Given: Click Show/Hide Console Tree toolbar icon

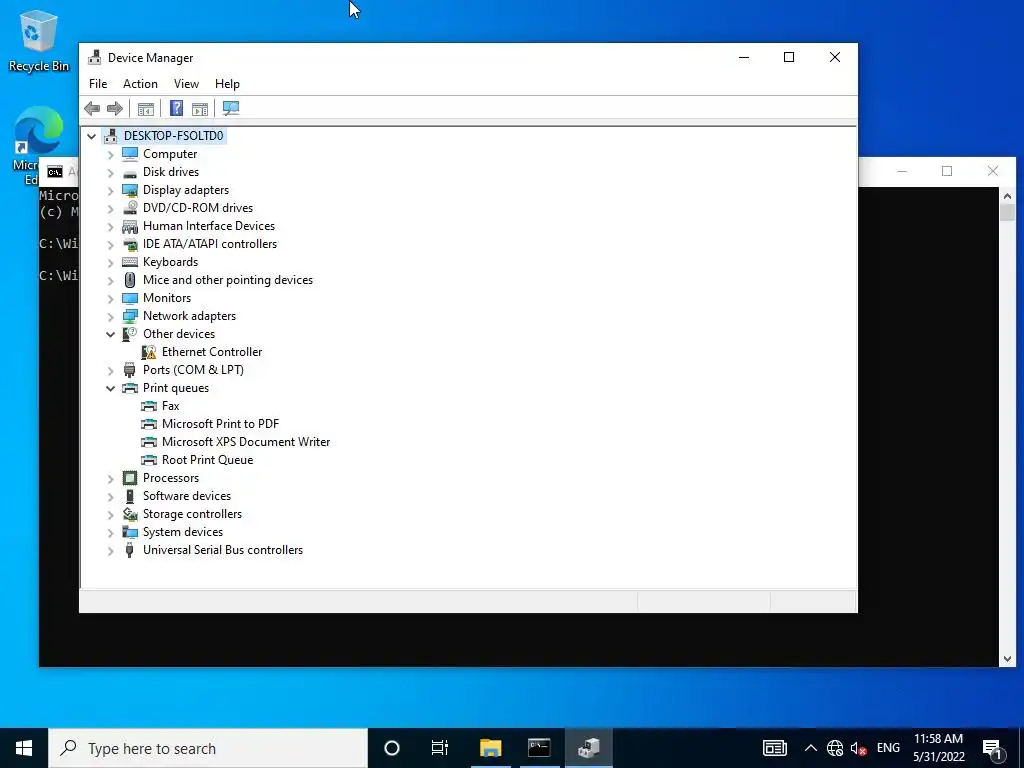Looking at the screenshot, I should [146, 108].
